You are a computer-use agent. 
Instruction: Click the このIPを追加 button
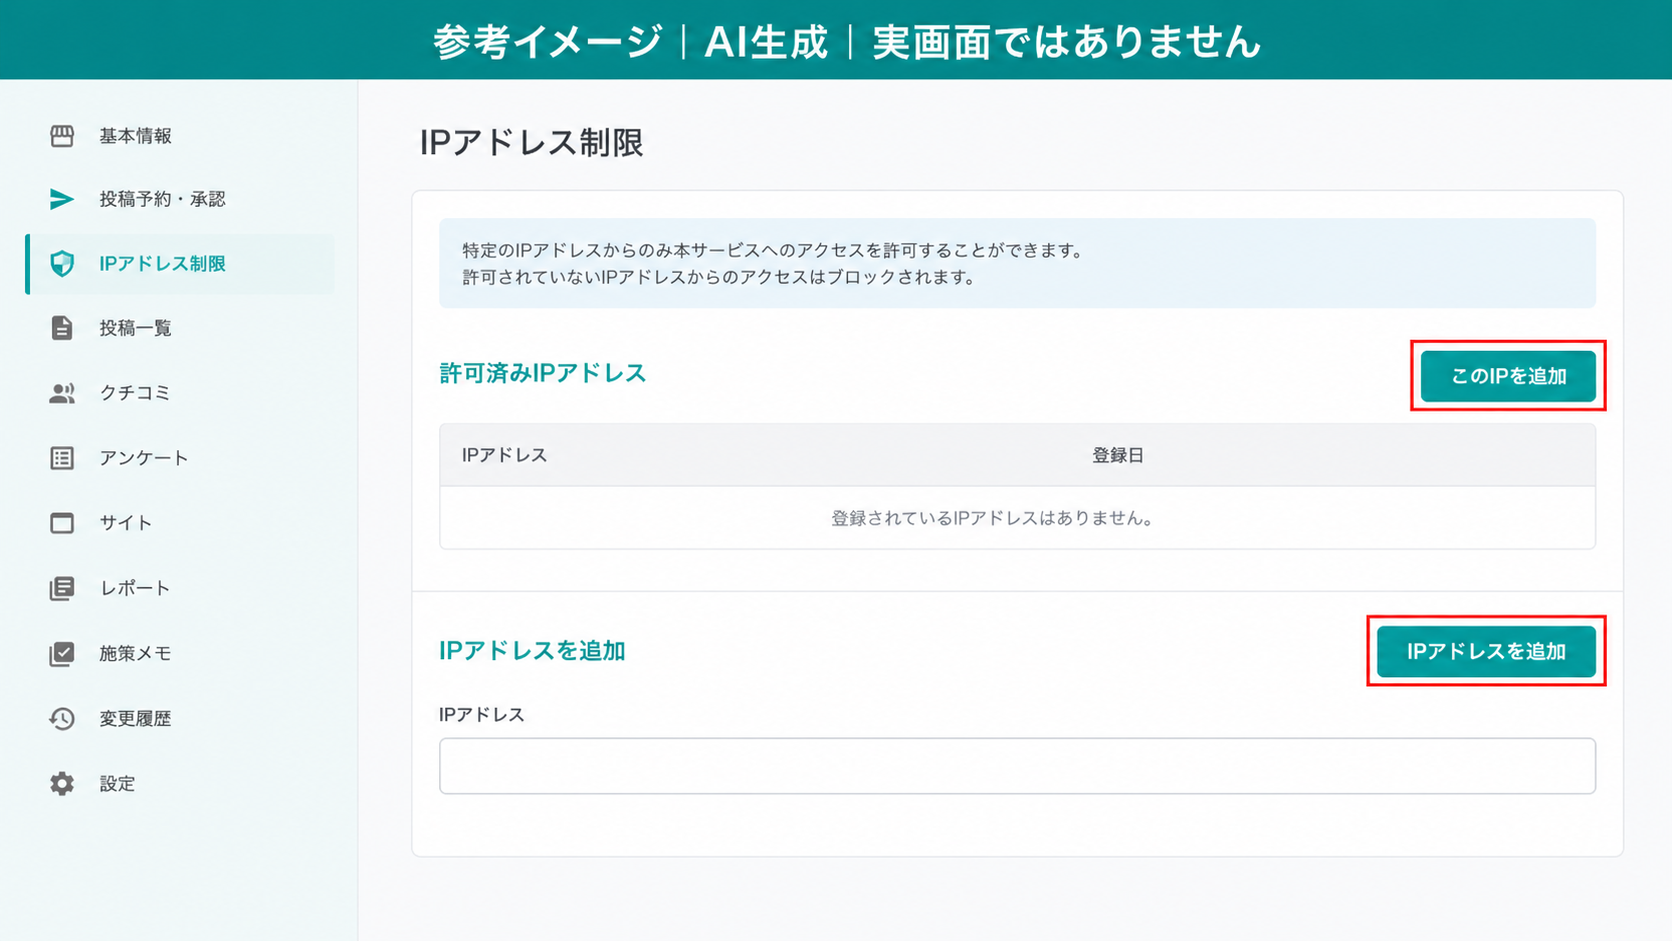click(x=1508, y=376)
